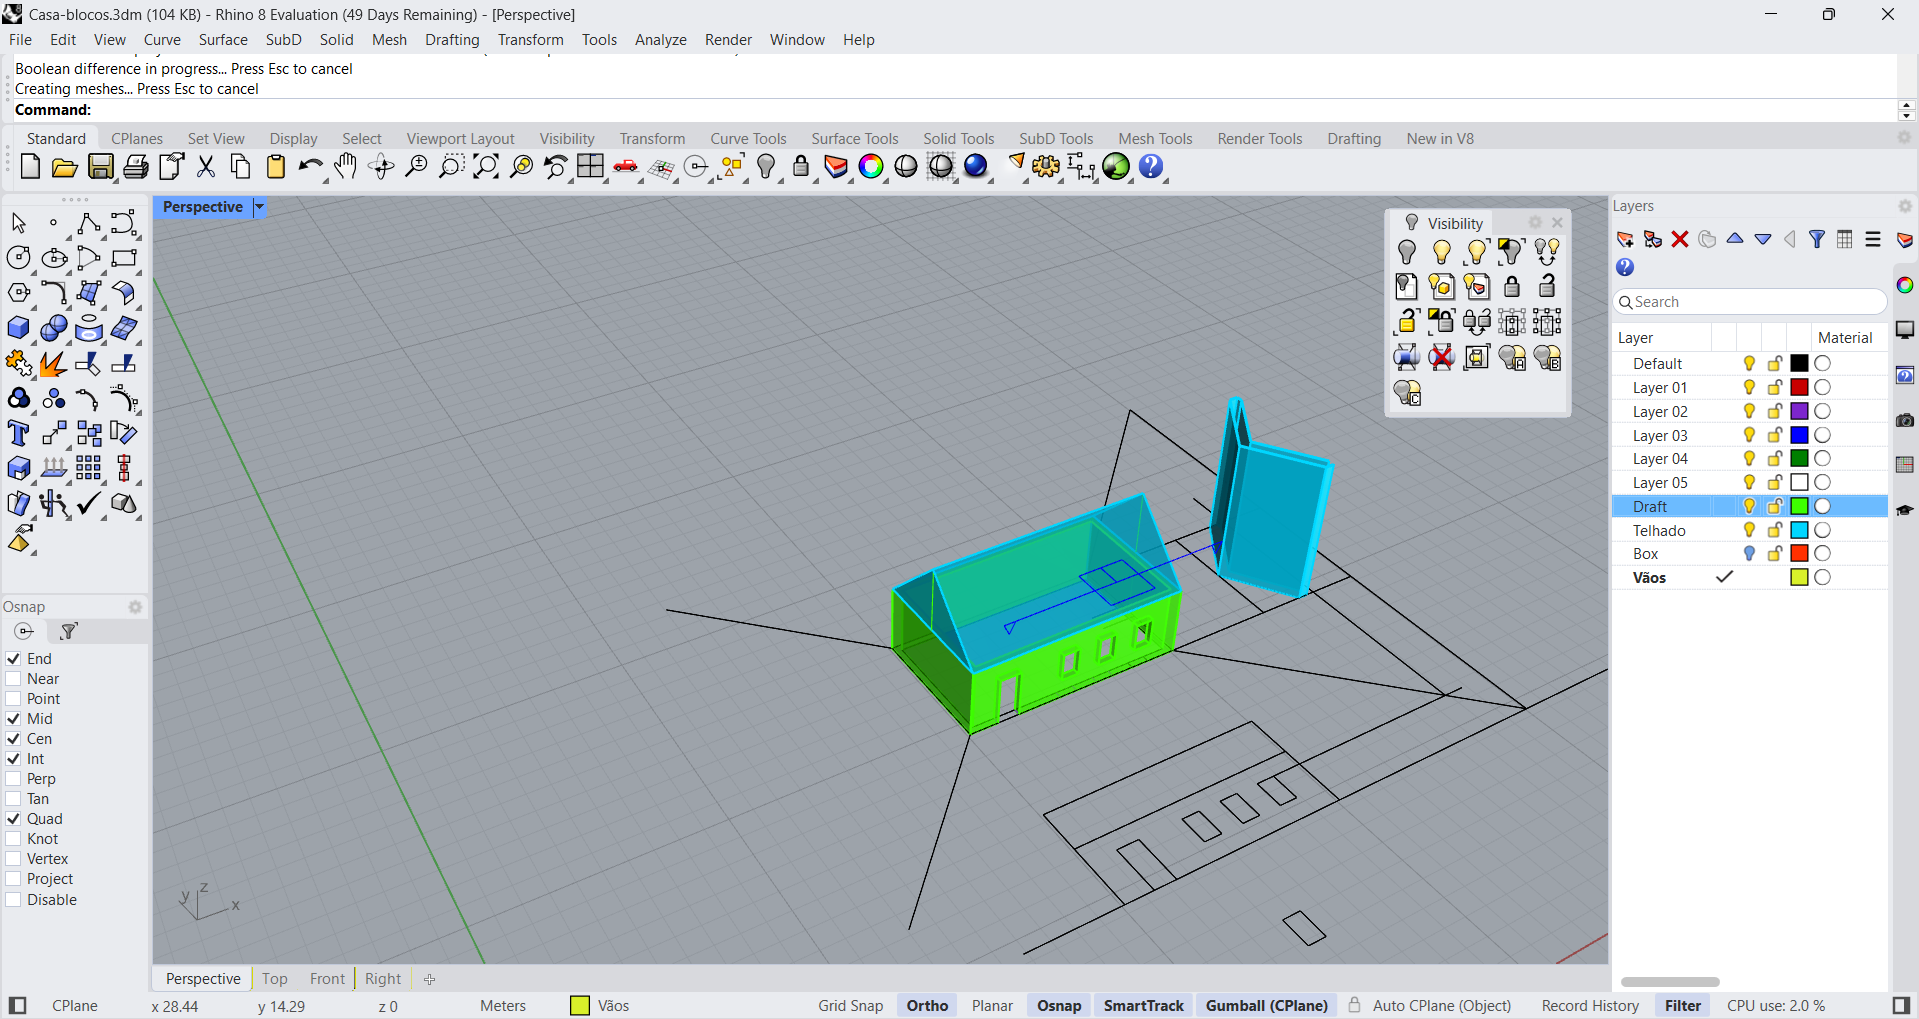Toggle visibility bulb for Telhado layer
The image size is (1919, 1019).
click(1749, 530)
